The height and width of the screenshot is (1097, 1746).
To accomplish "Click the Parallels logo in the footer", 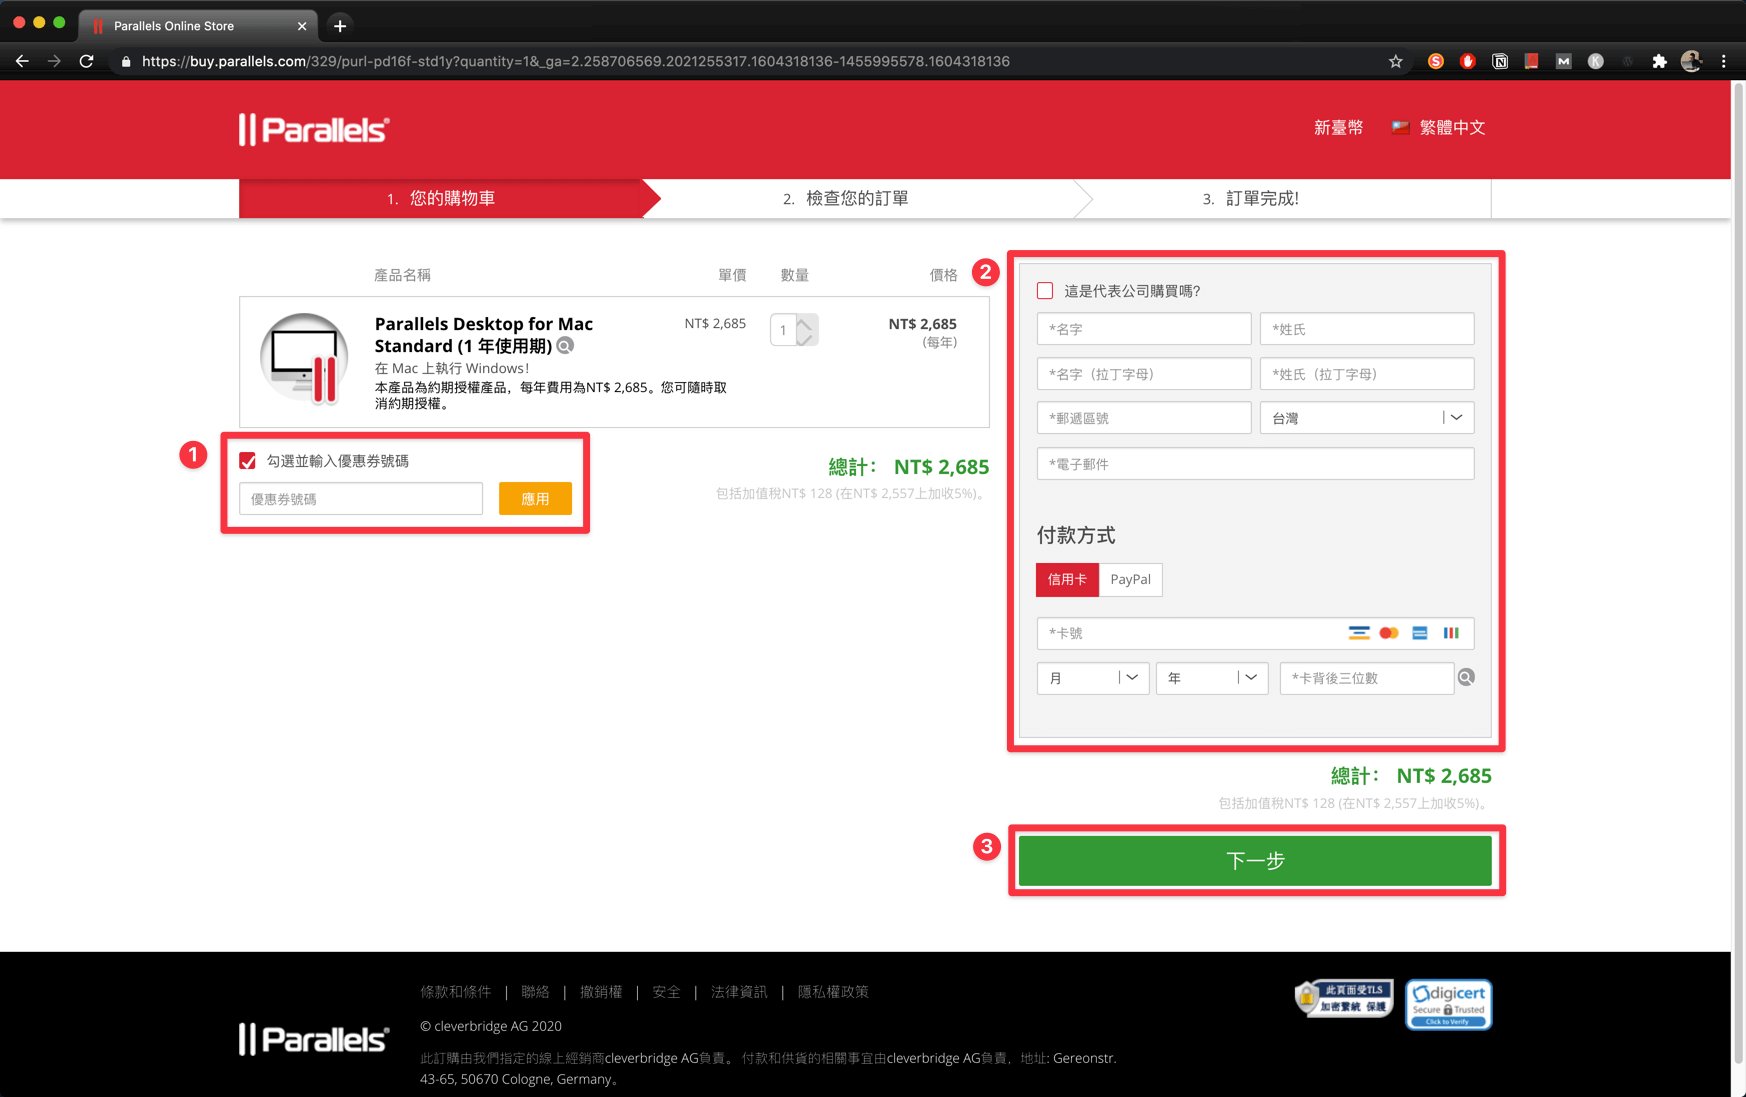I will point(314,1039).
